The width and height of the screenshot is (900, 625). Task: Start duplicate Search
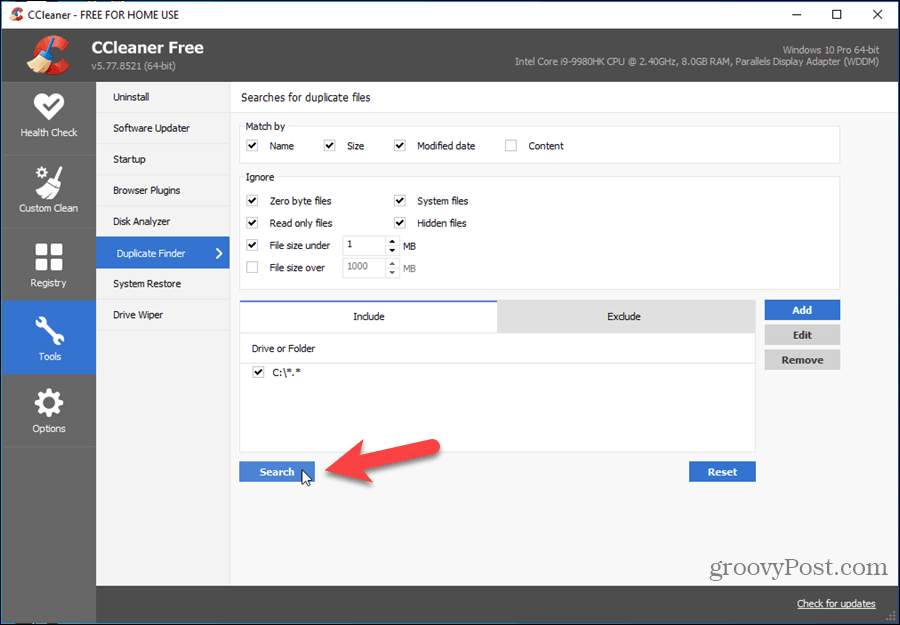pos(277,472)
